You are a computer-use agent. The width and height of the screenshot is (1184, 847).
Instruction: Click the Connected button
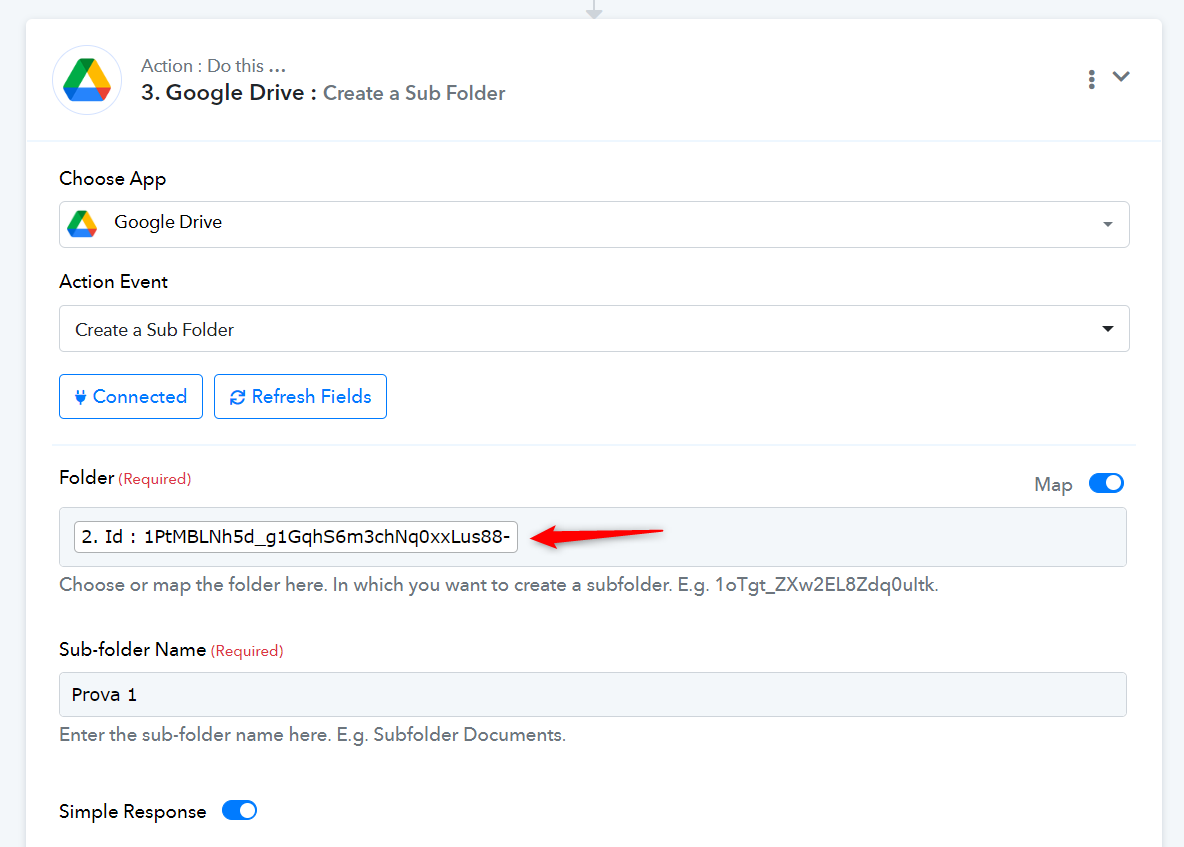[x=131, y=396]
